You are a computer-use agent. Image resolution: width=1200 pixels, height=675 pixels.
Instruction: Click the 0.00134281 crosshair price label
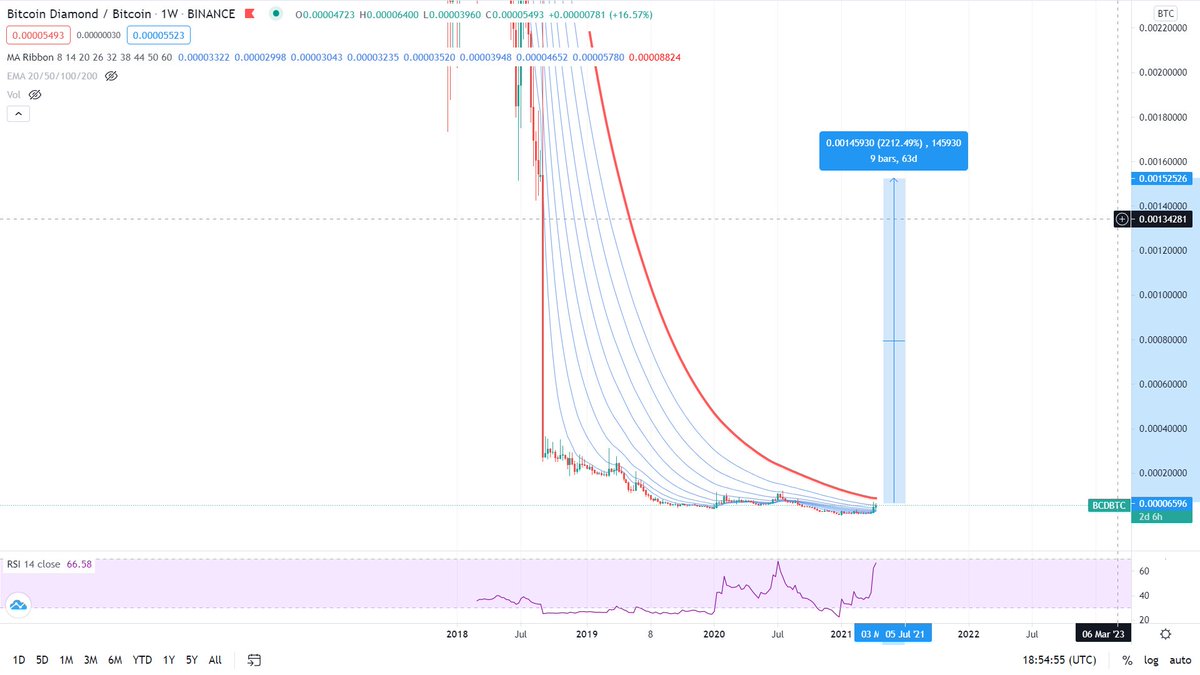[1162, 219]
